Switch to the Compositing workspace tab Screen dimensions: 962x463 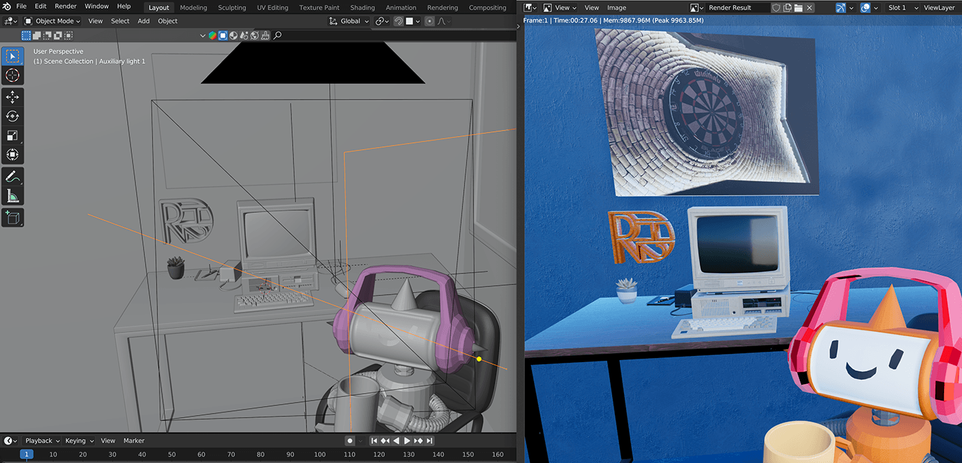tap(487, 7)
